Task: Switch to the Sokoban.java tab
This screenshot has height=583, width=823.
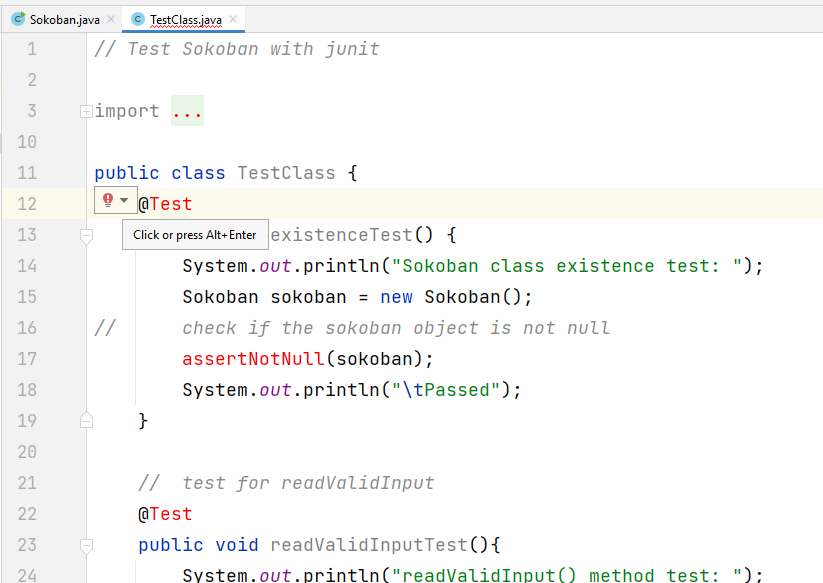Action: [x=64, y=19]
